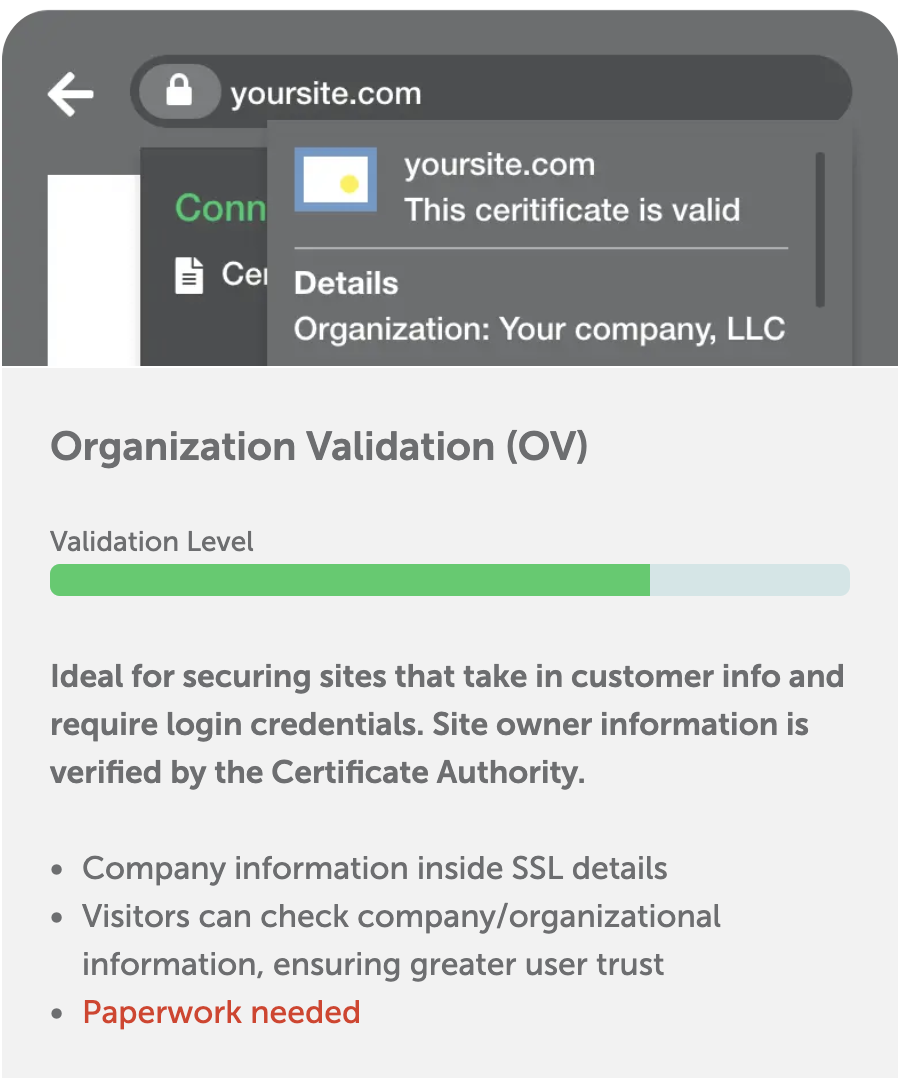Click the red "Paperwork needed" text

(221, 1012)
